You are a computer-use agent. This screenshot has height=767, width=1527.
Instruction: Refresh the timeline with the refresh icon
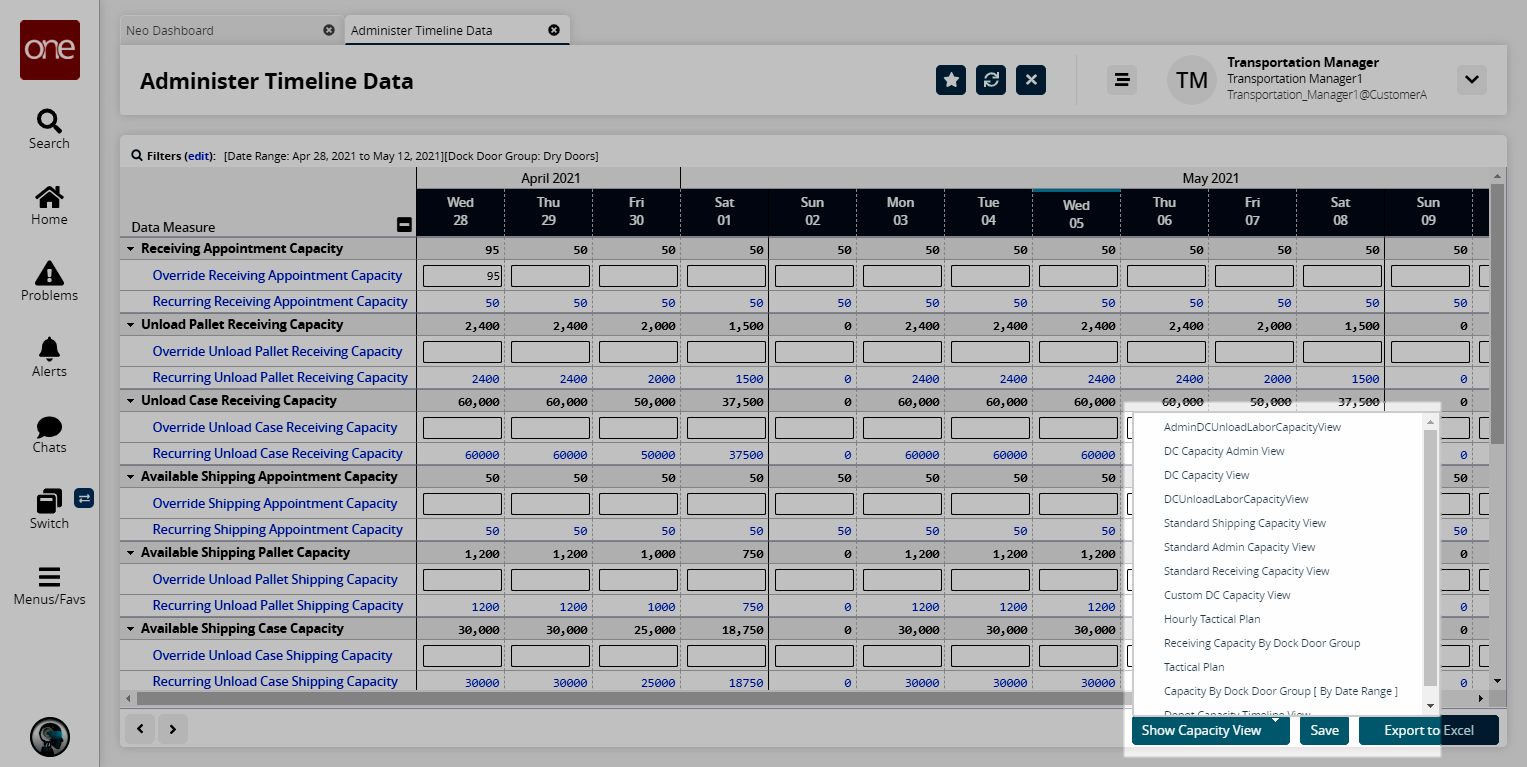coord(991,80)
